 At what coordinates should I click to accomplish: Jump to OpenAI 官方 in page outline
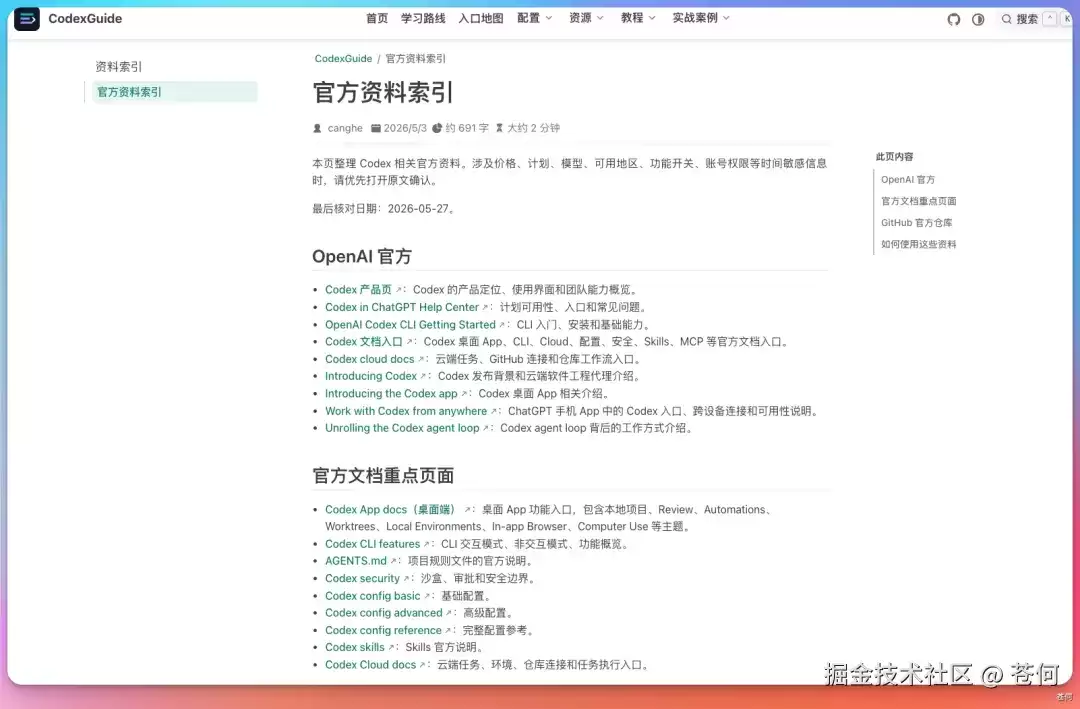pyautogui.click(x=908, y=180)
